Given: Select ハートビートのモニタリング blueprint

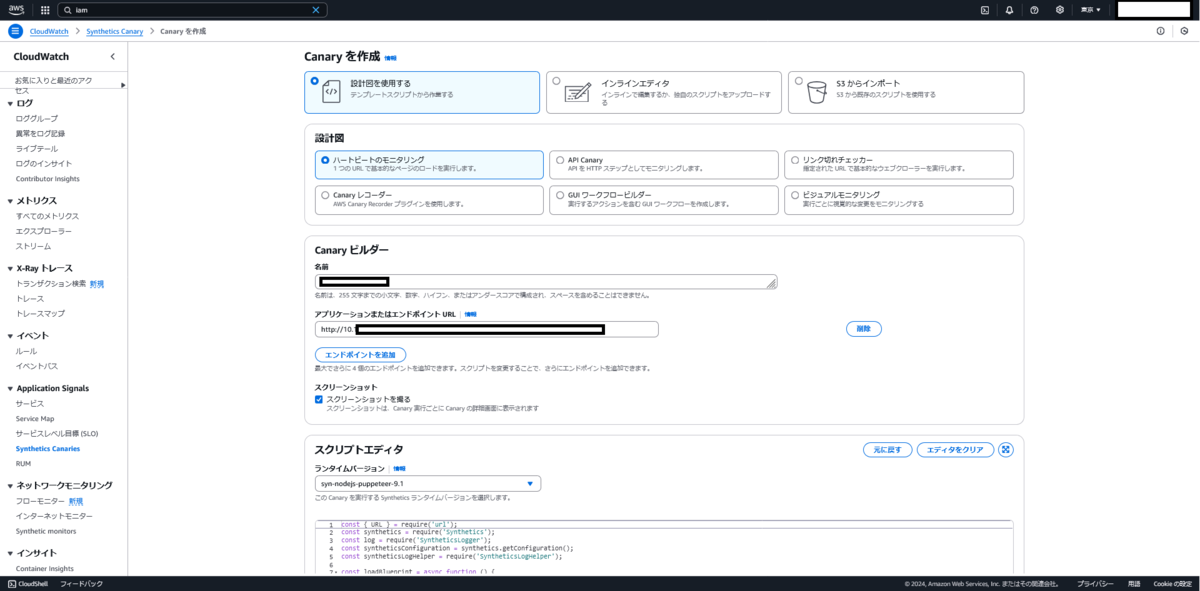Looking at the screenshot, I should tap(325, 160).
